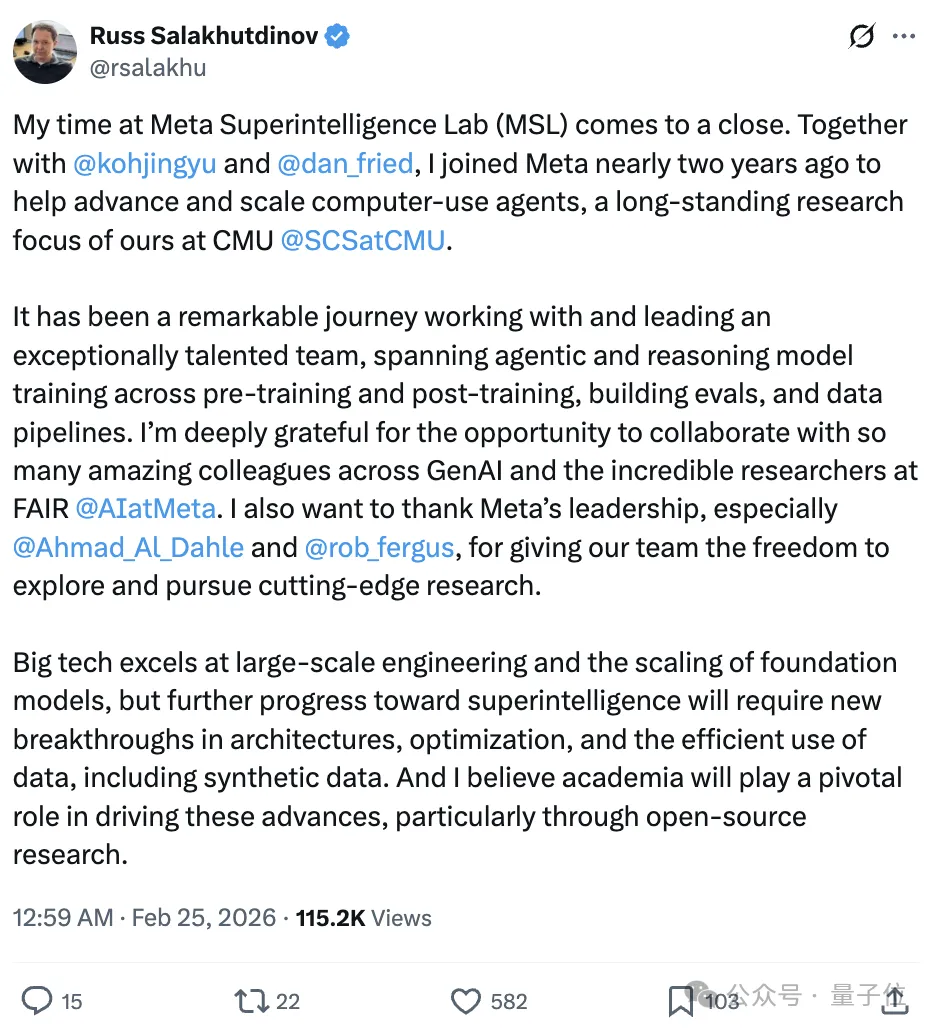Open the @dan_fried mention link
The image size is (936, 1032).
[346, 163]
